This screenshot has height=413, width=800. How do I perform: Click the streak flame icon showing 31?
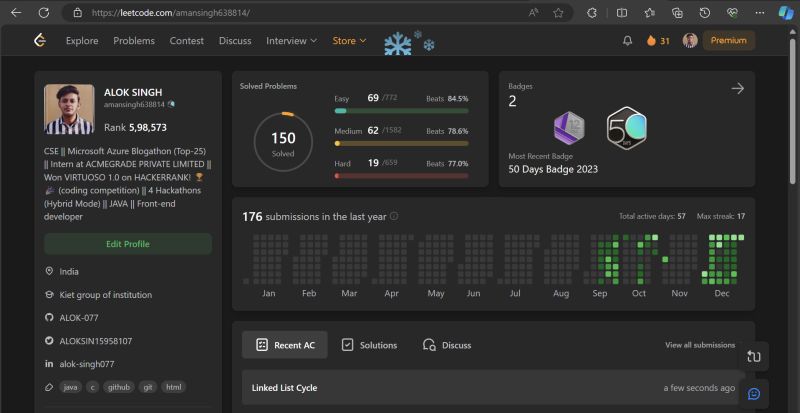651,41
